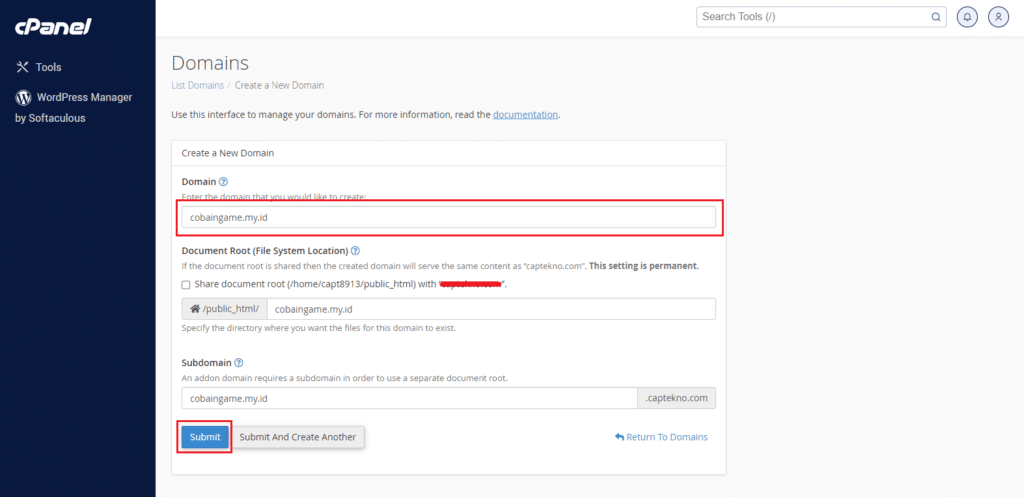Click the document root directory field

pos(491,309)
